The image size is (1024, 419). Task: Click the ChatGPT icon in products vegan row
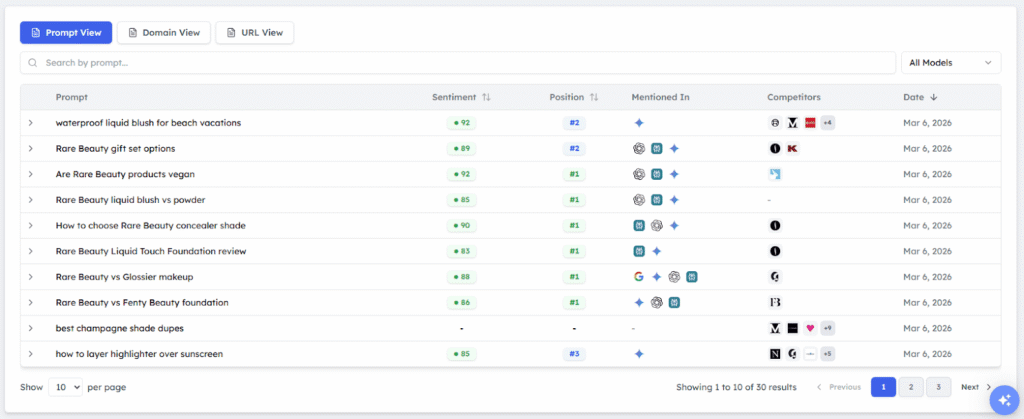(639, 174)
